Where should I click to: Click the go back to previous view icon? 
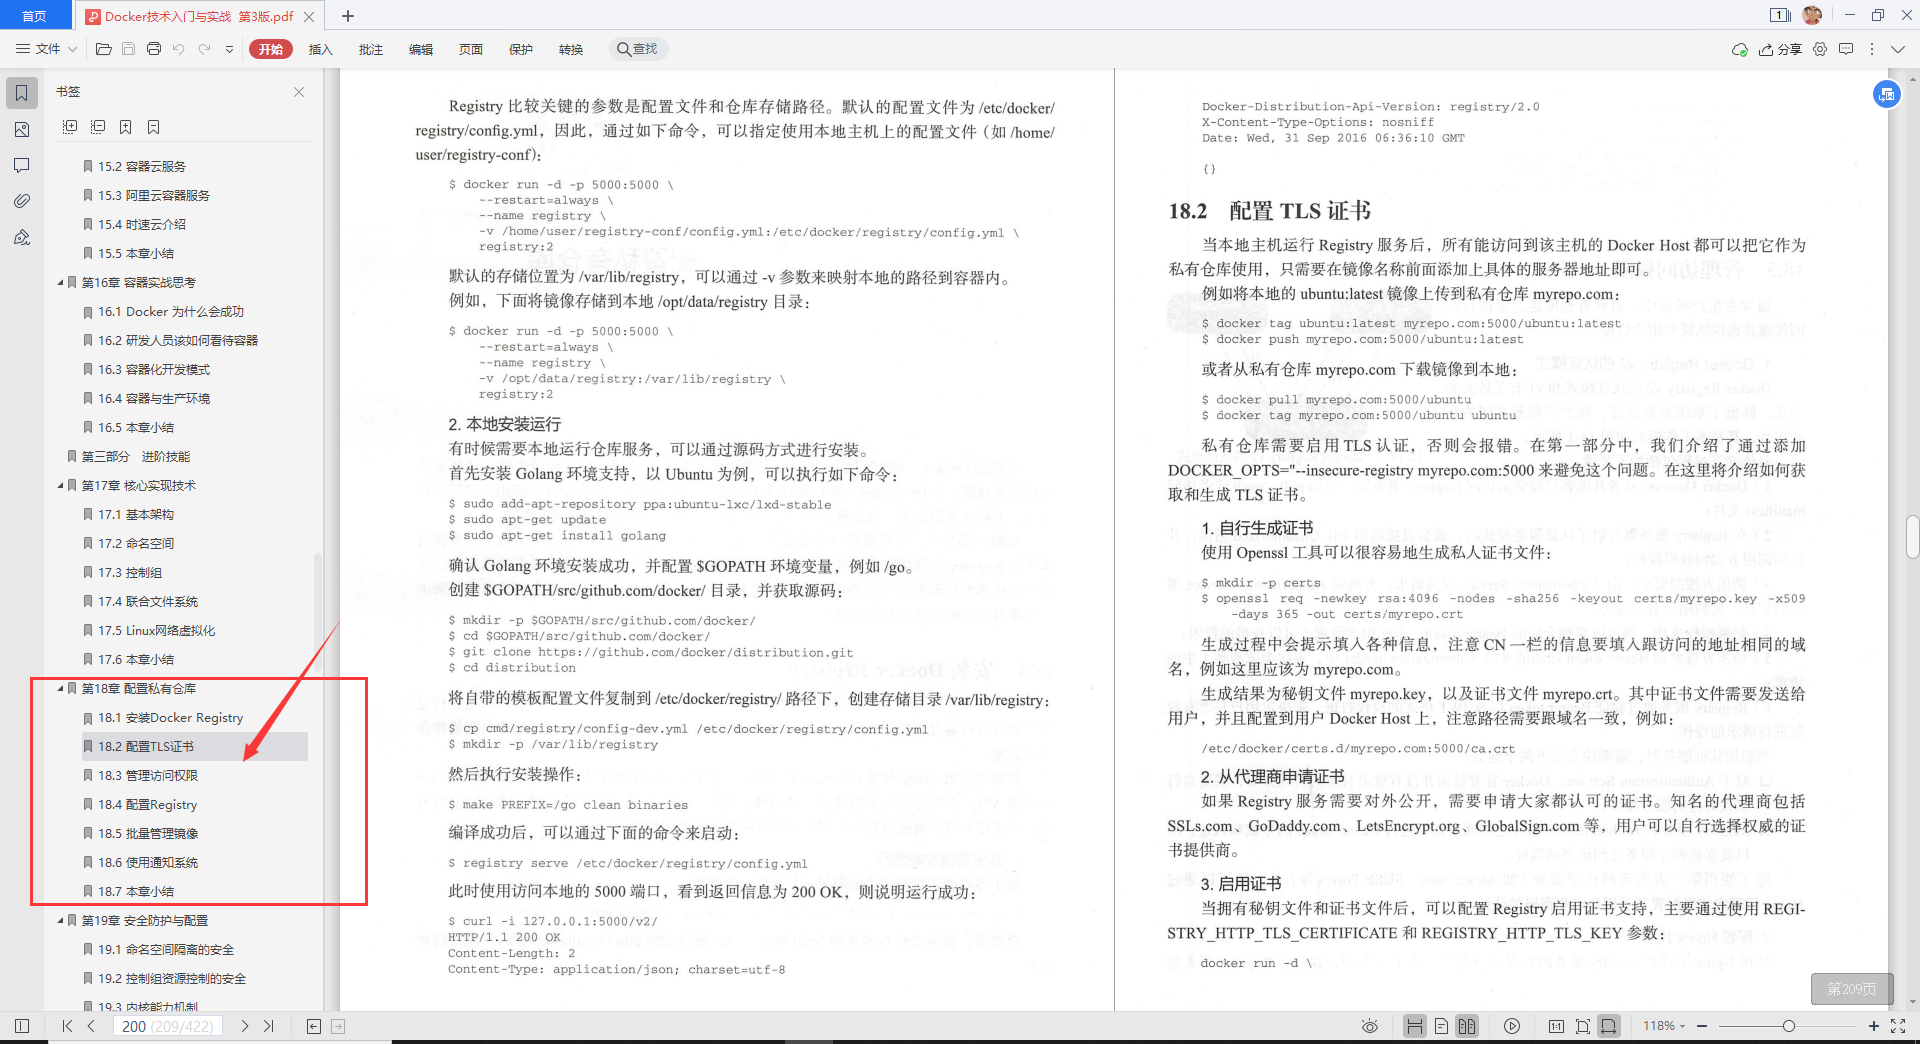click(313, 1026)
